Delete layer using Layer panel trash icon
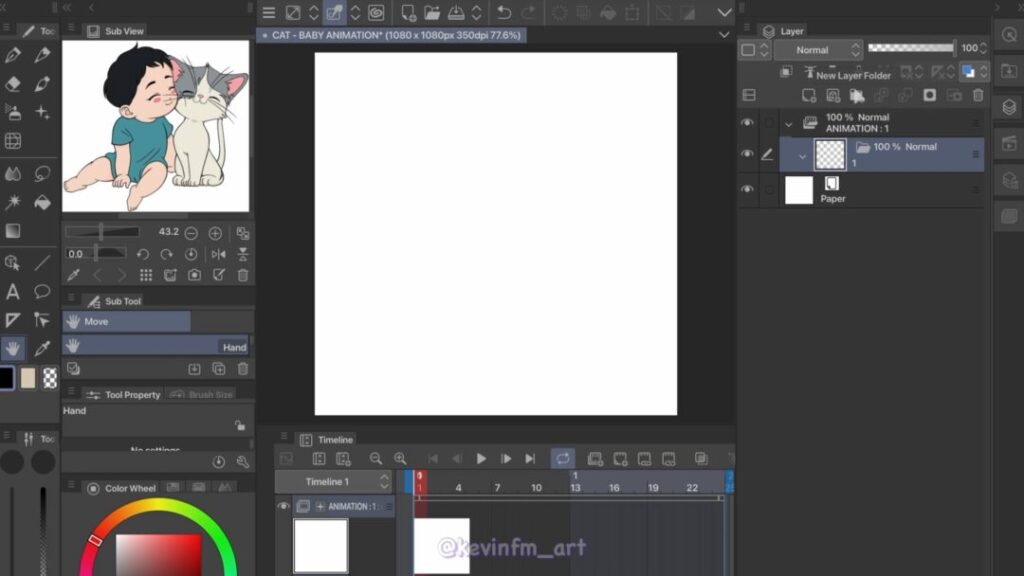Viewport: 1024px width, 576px height. [x=978, y=95]
